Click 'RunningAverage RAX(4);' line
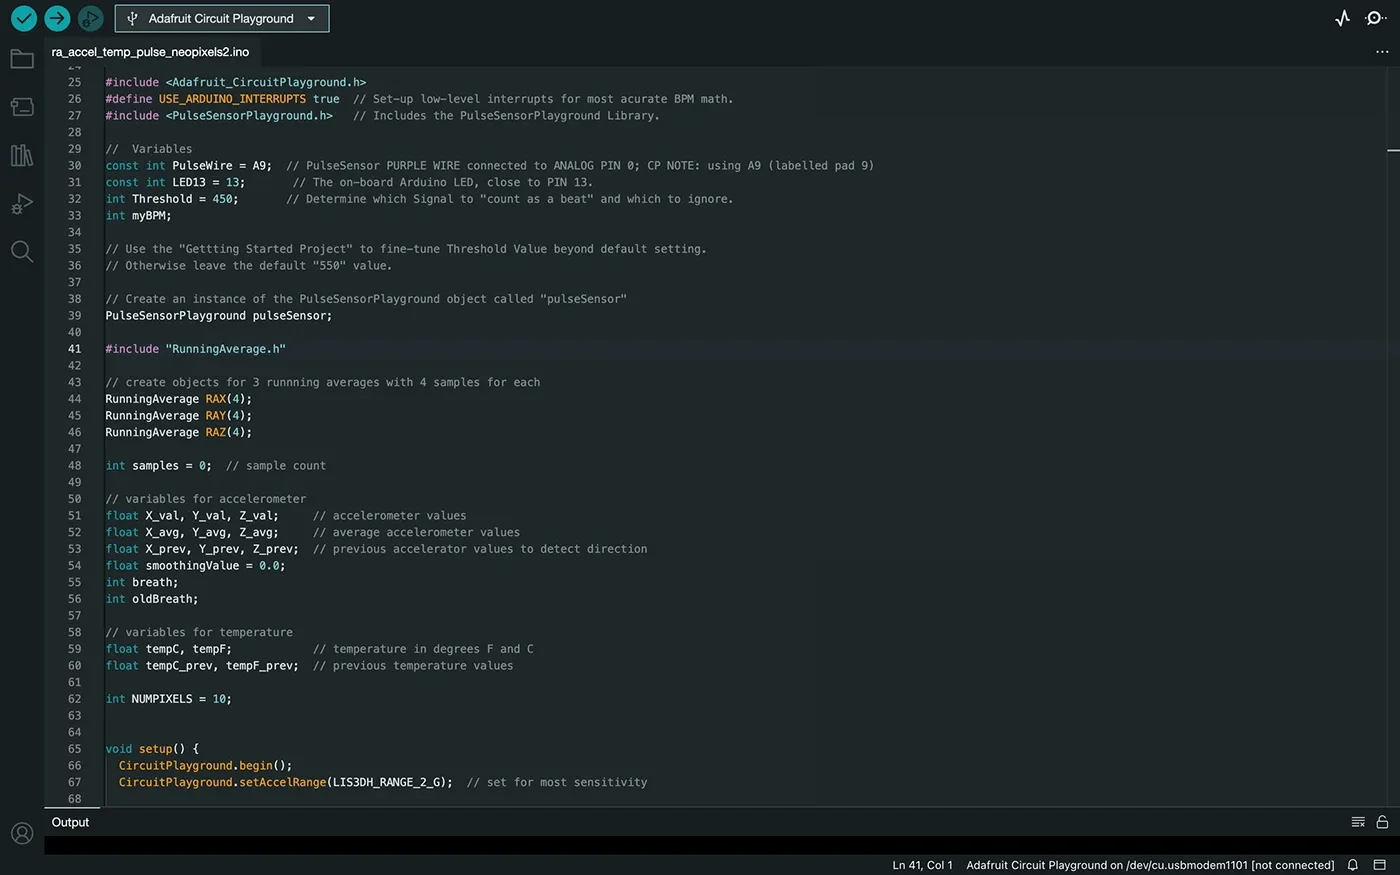 tap(179, 399)
